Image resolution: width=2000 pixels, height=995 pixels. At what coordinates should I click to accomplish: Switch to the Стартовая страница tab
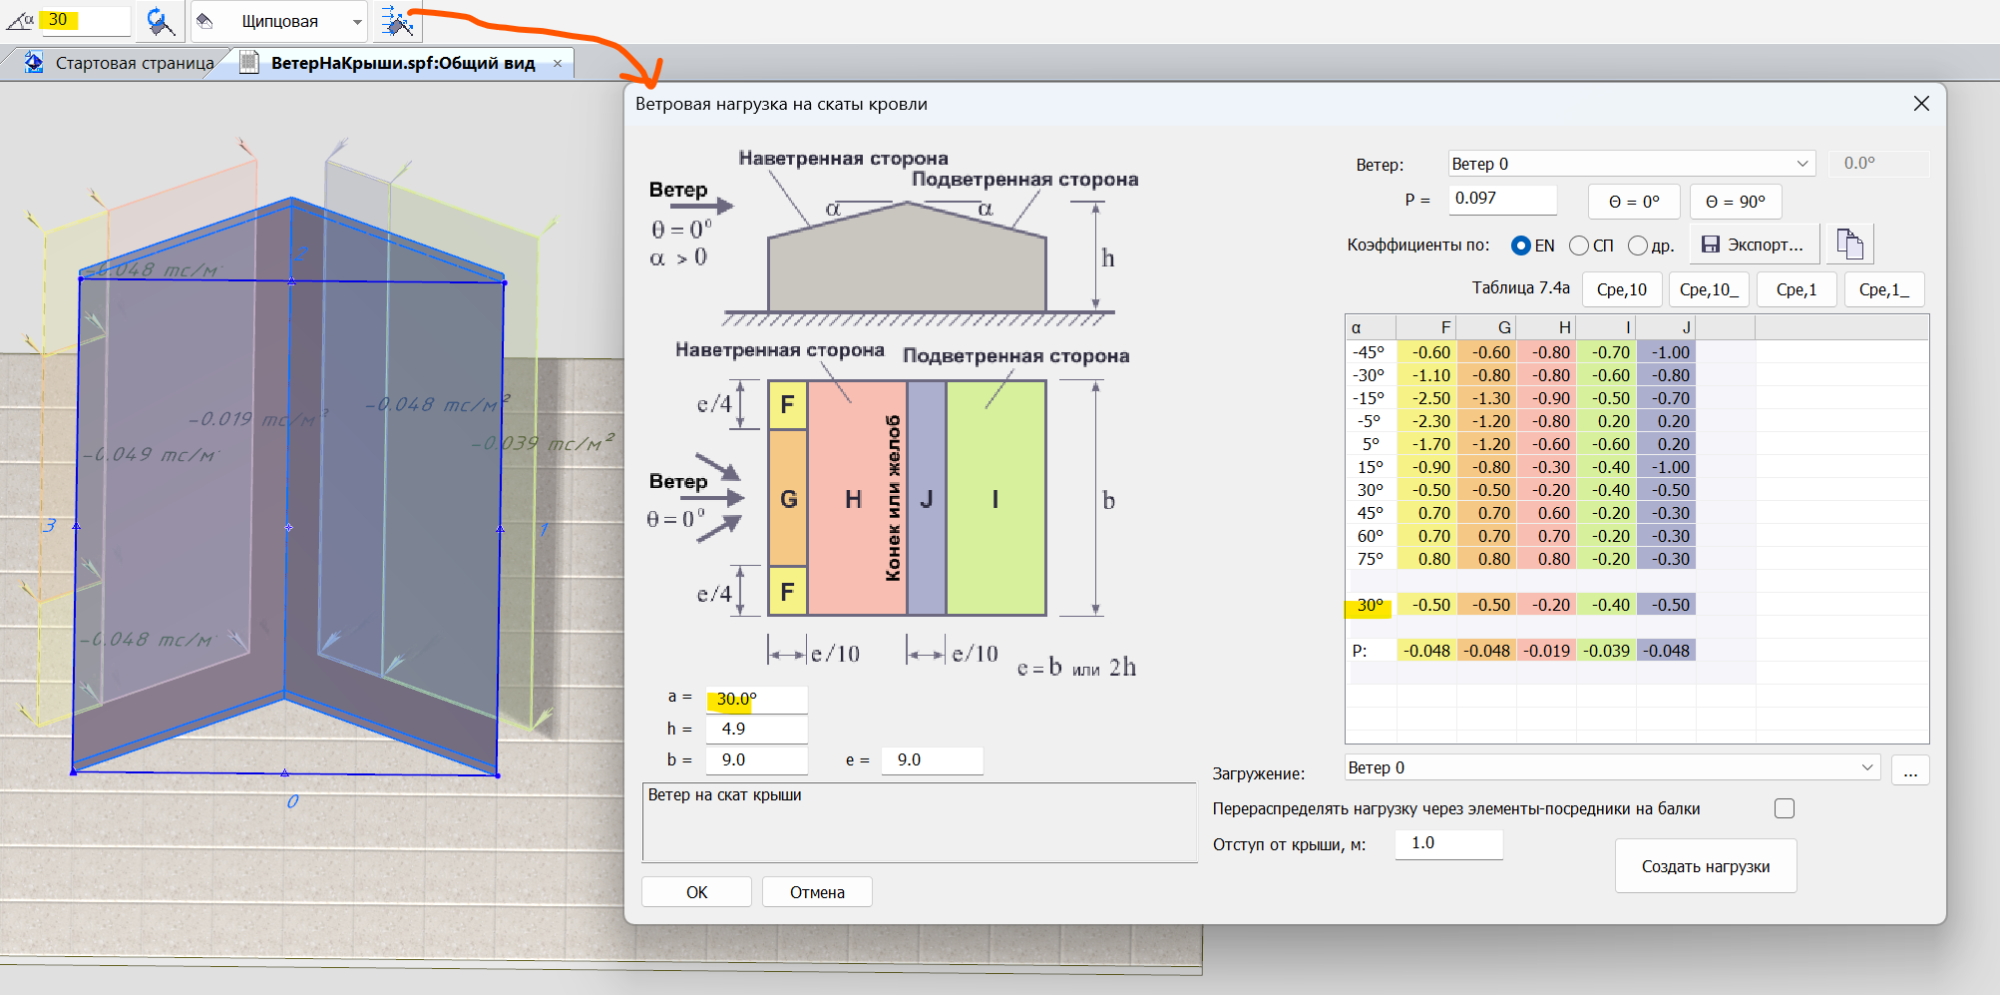tap(134, 63)
